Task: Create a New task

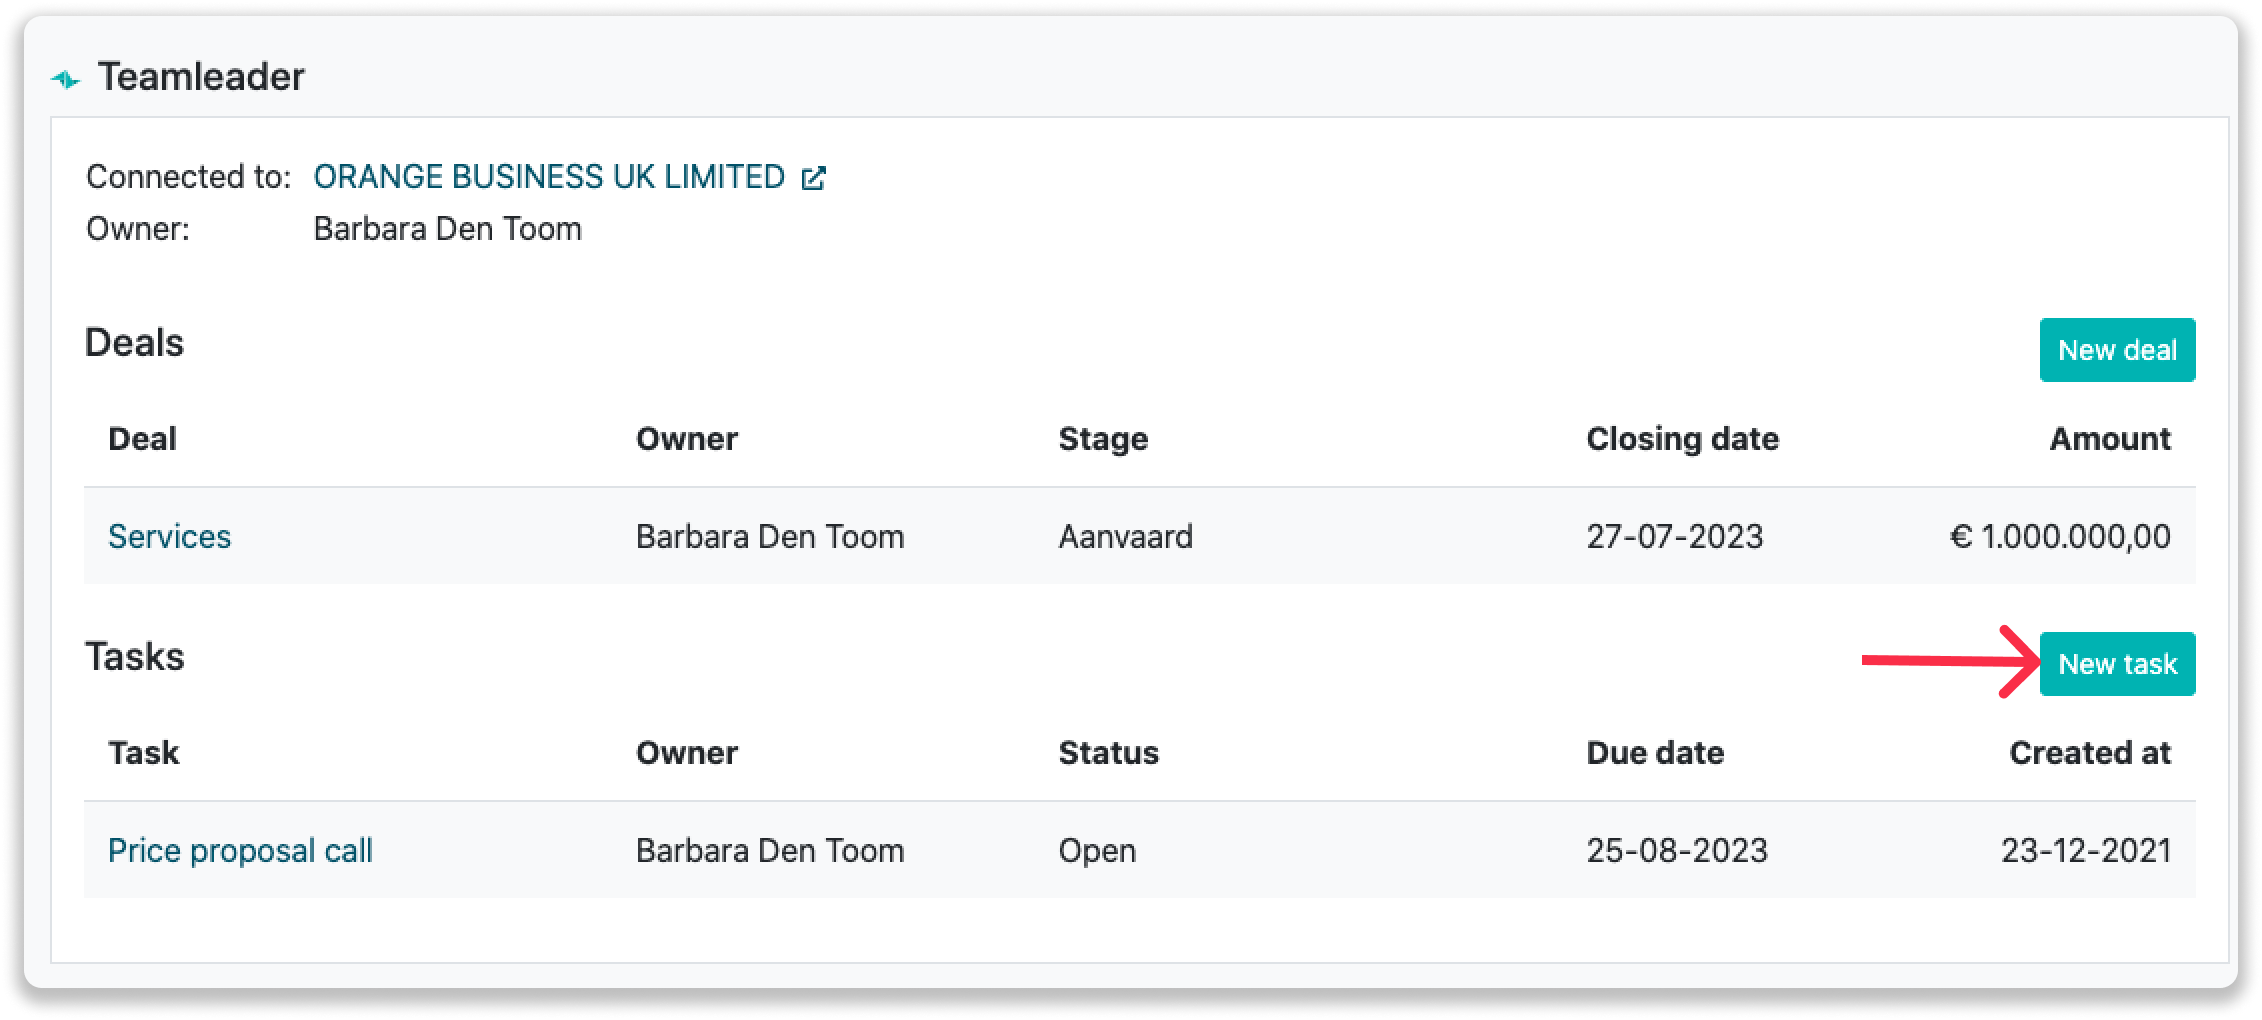Action: click(x=2116, y=664)
